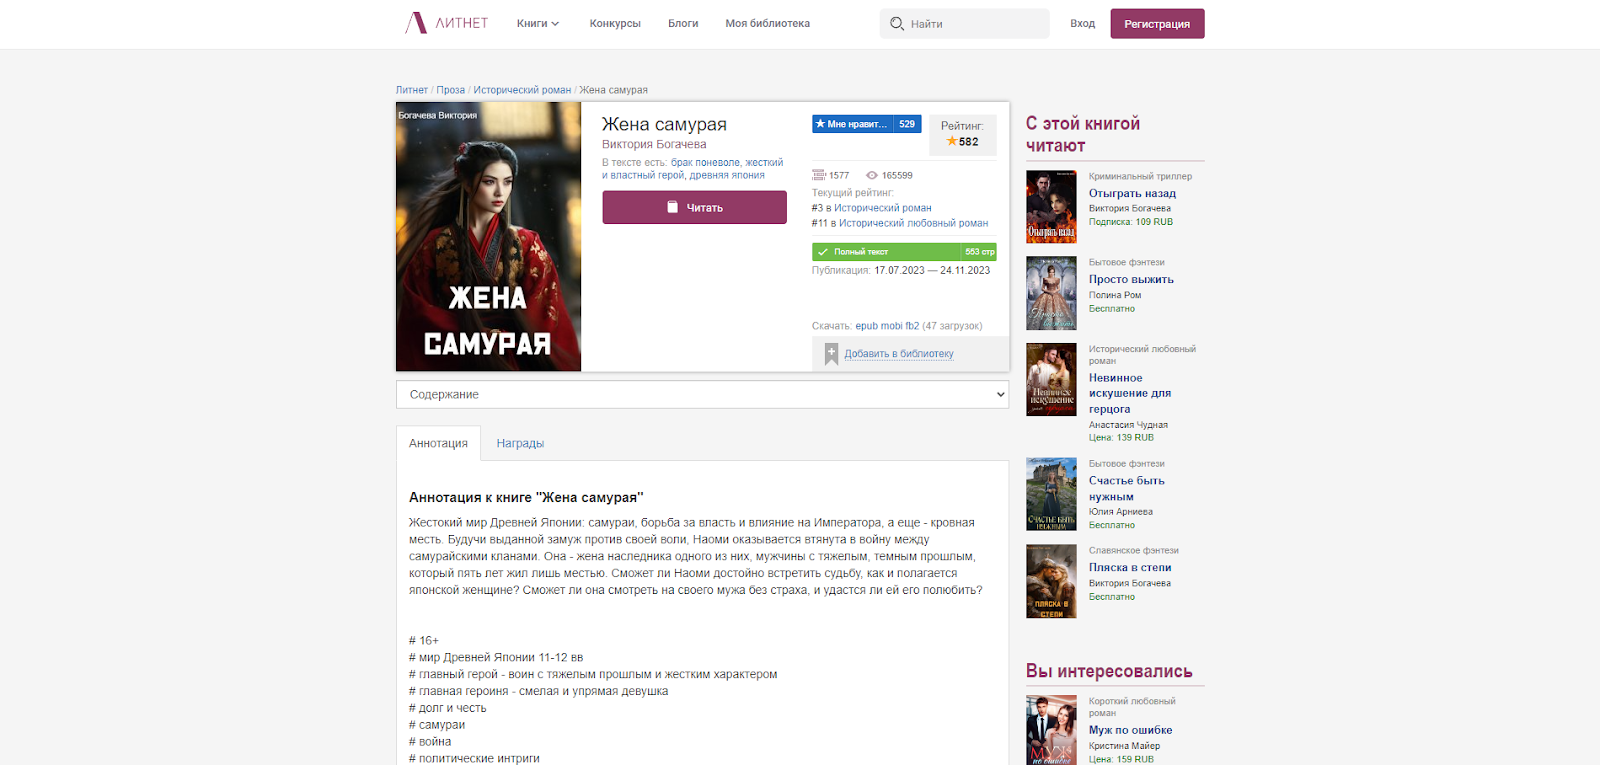Open the Просто выжить title link

pyautogui.click(x=1131, y=279)
